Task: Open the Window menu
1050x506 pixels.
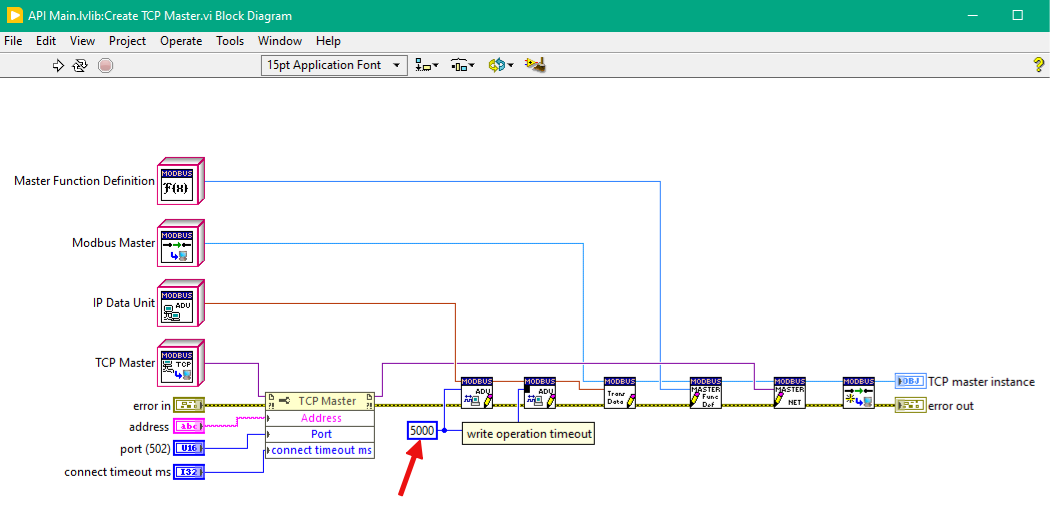Action: coord(280,41)
